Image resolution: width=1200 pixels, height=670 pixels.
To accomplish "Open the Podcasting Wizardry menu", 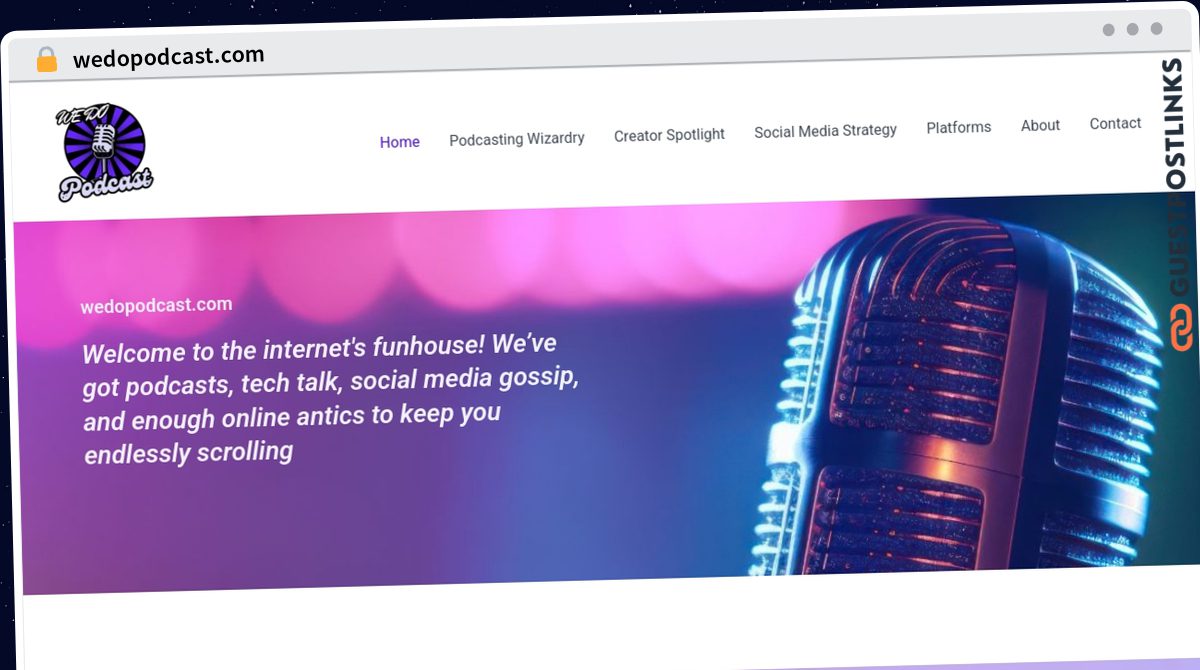I will 517,139.
